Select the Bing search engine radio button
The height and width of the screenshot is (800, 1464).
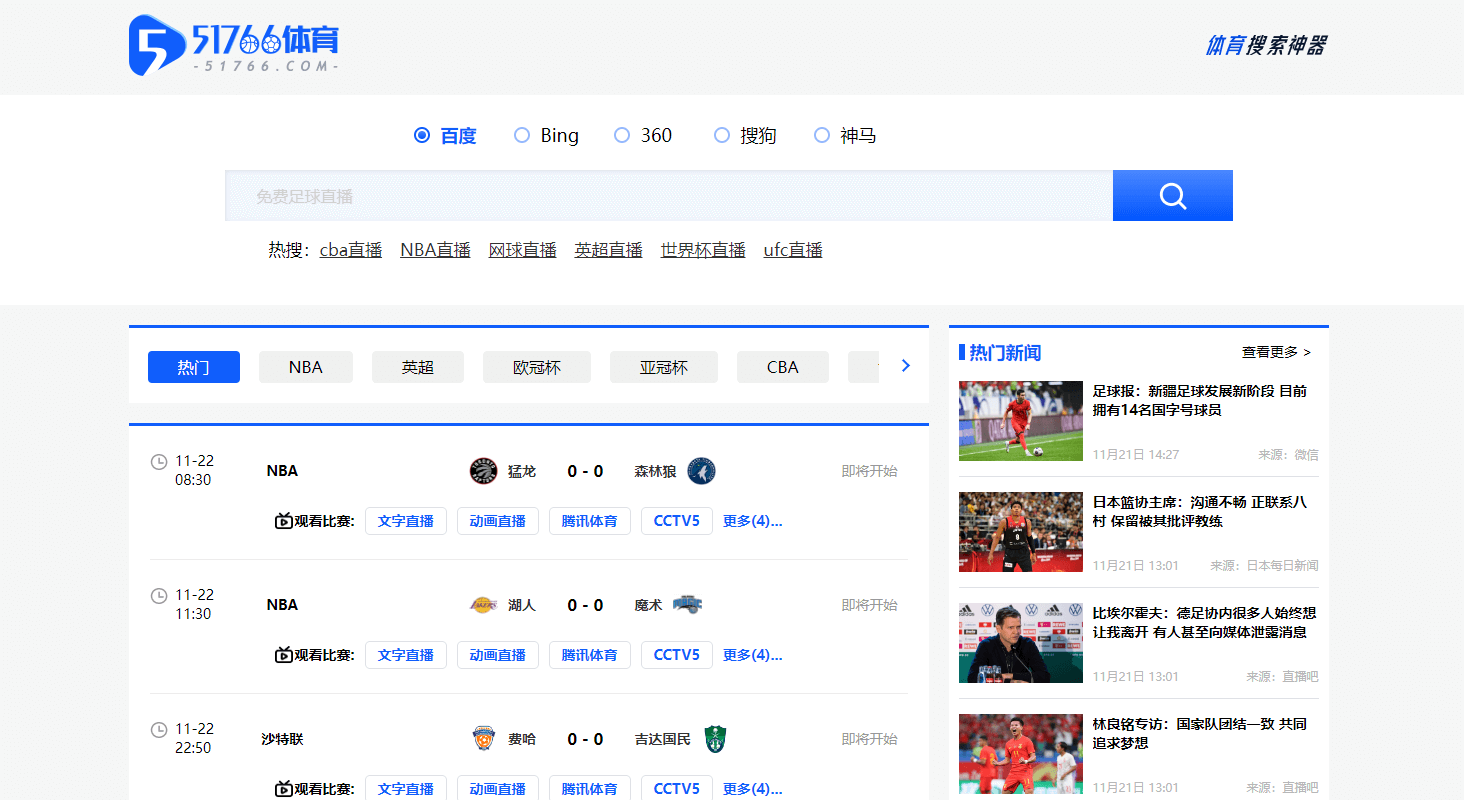[x=522, y=135]
